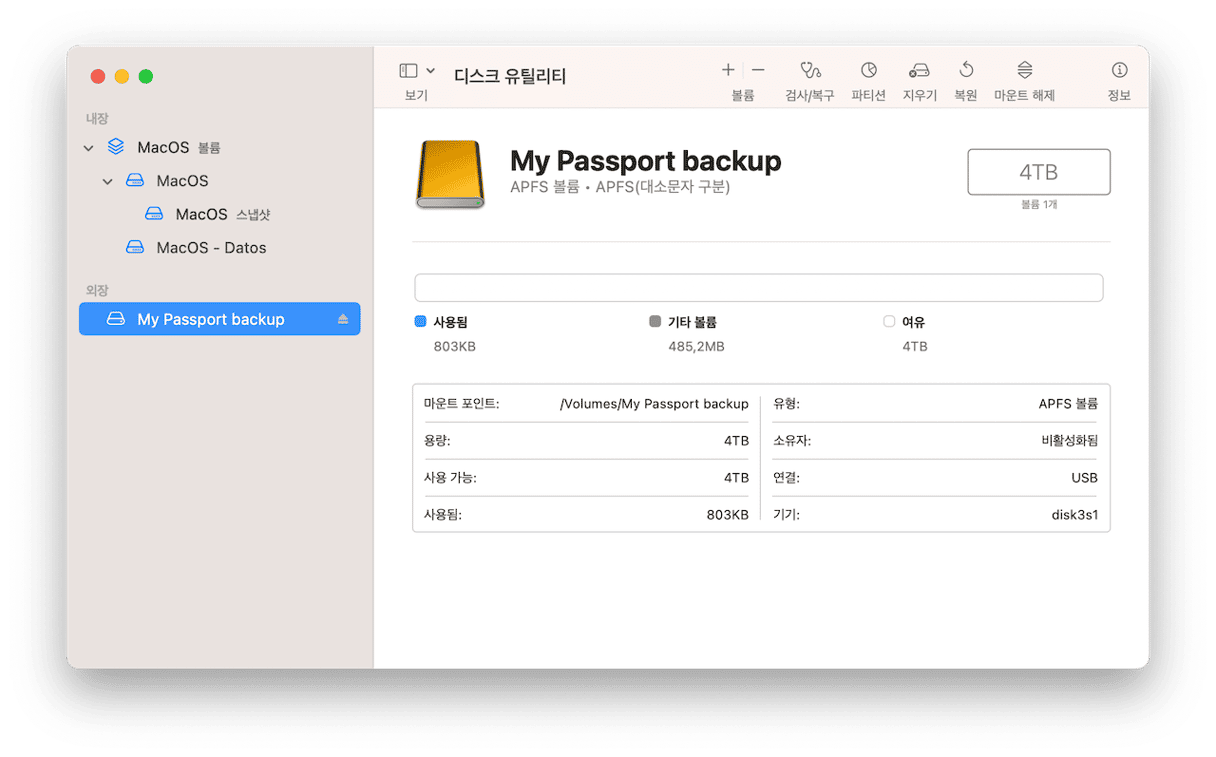The width and height of the screenshot is (1216, 757).
Task: Toggle the sidebar view button
Action: coord(408,71)
